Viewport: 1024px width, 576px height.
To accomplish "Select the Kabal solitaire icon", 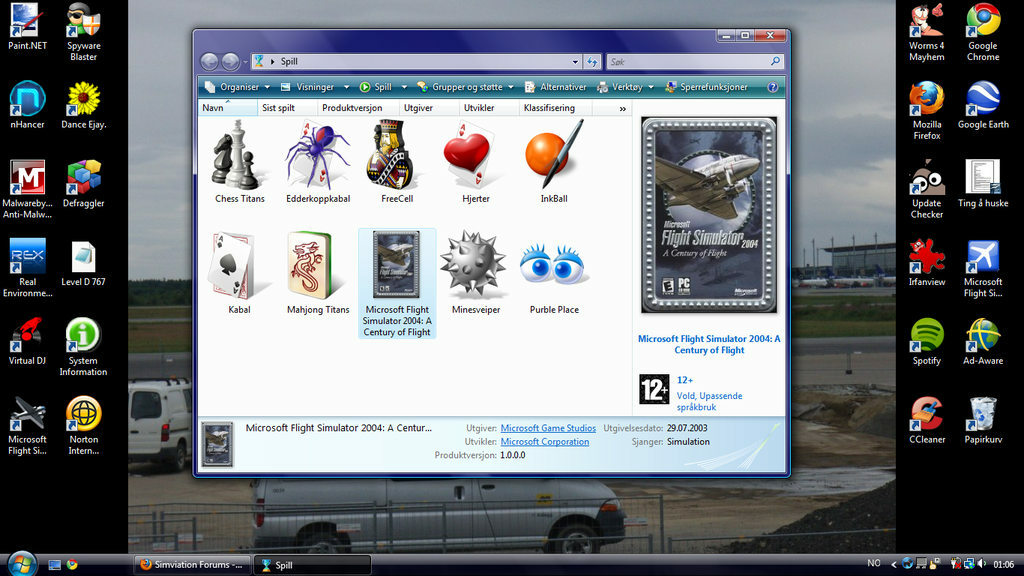I will click(239, 273).
